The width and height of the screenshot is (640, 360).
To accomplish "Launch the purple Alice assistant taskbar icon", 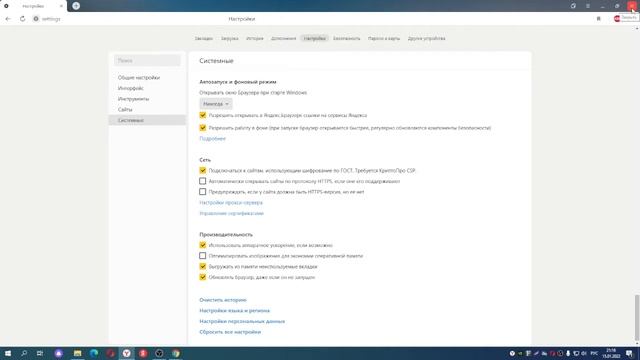I will [x=59, y=353].
